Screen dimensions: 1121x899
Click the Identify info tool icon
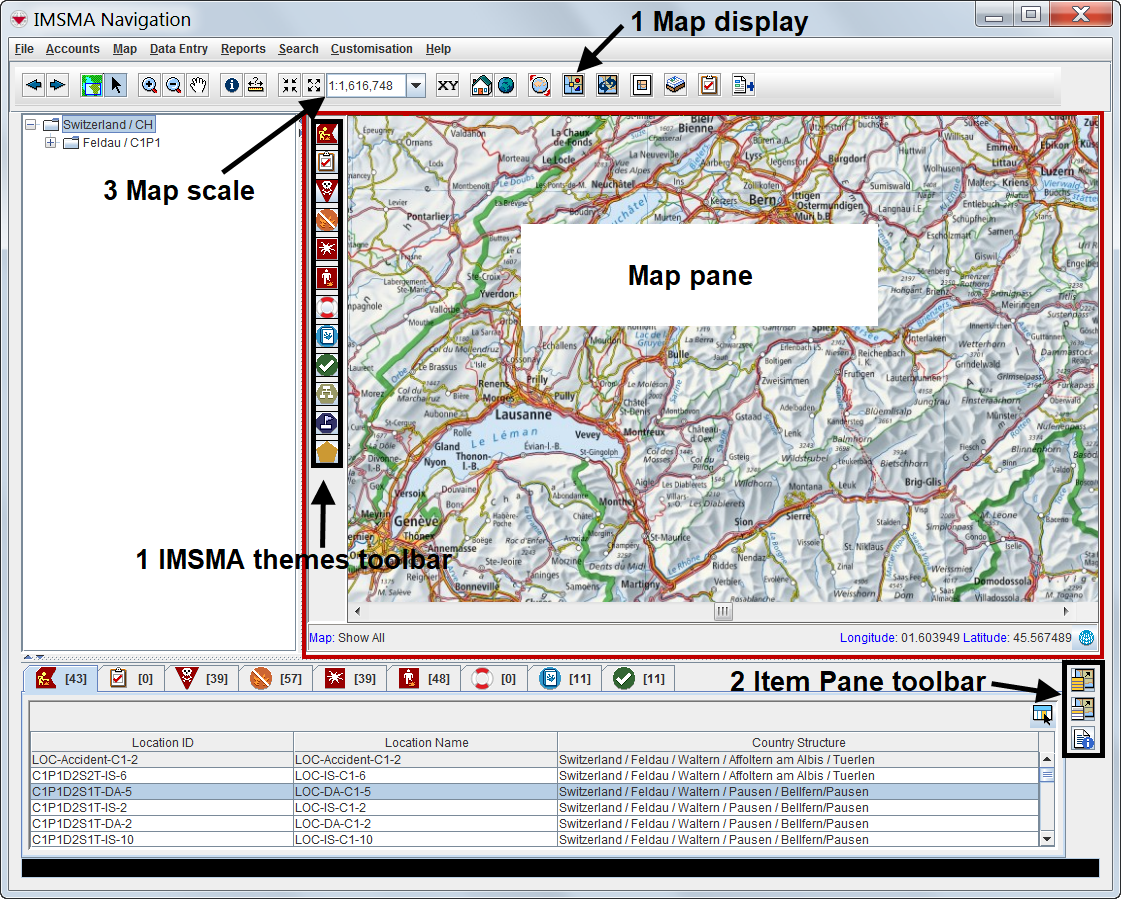tap(232, 85)
